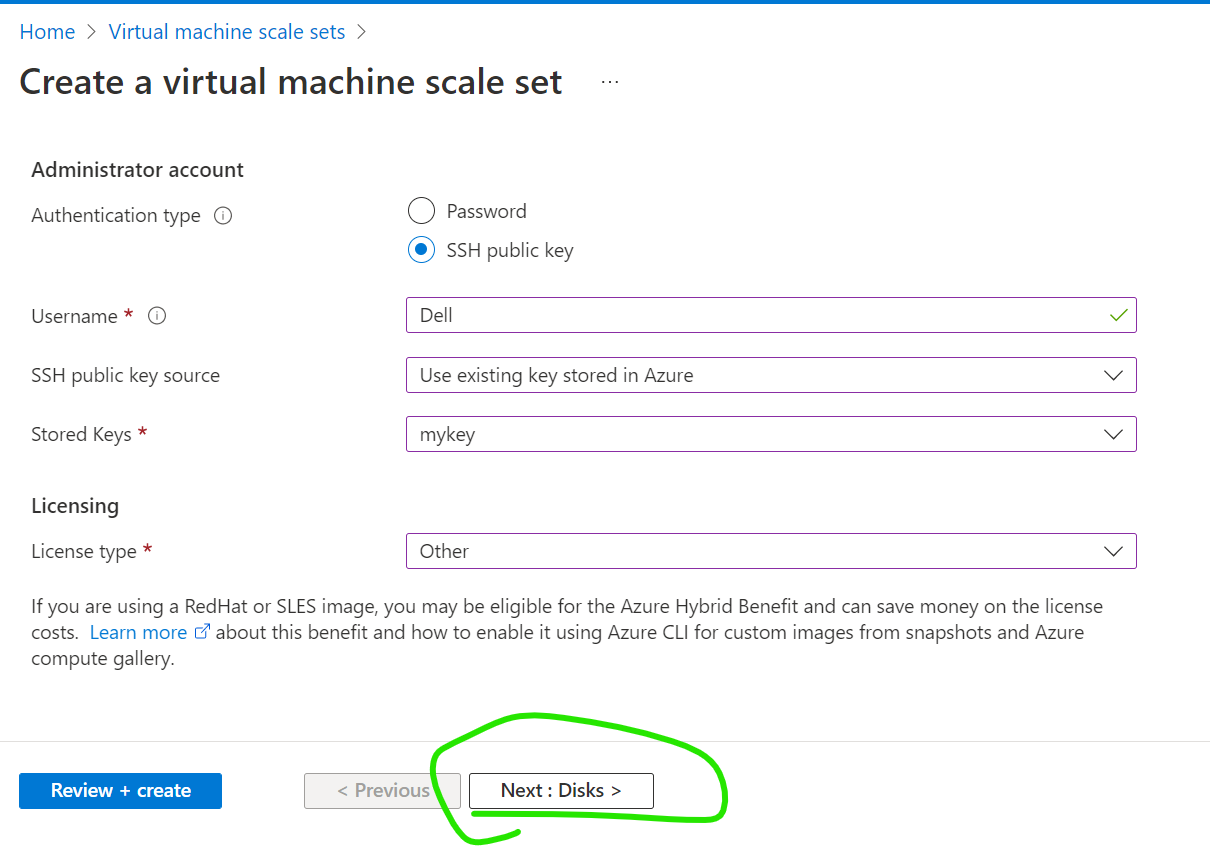Select the Password radio button
The height and width of the screenshot is (849, 1210).
[x=421, y=211]
